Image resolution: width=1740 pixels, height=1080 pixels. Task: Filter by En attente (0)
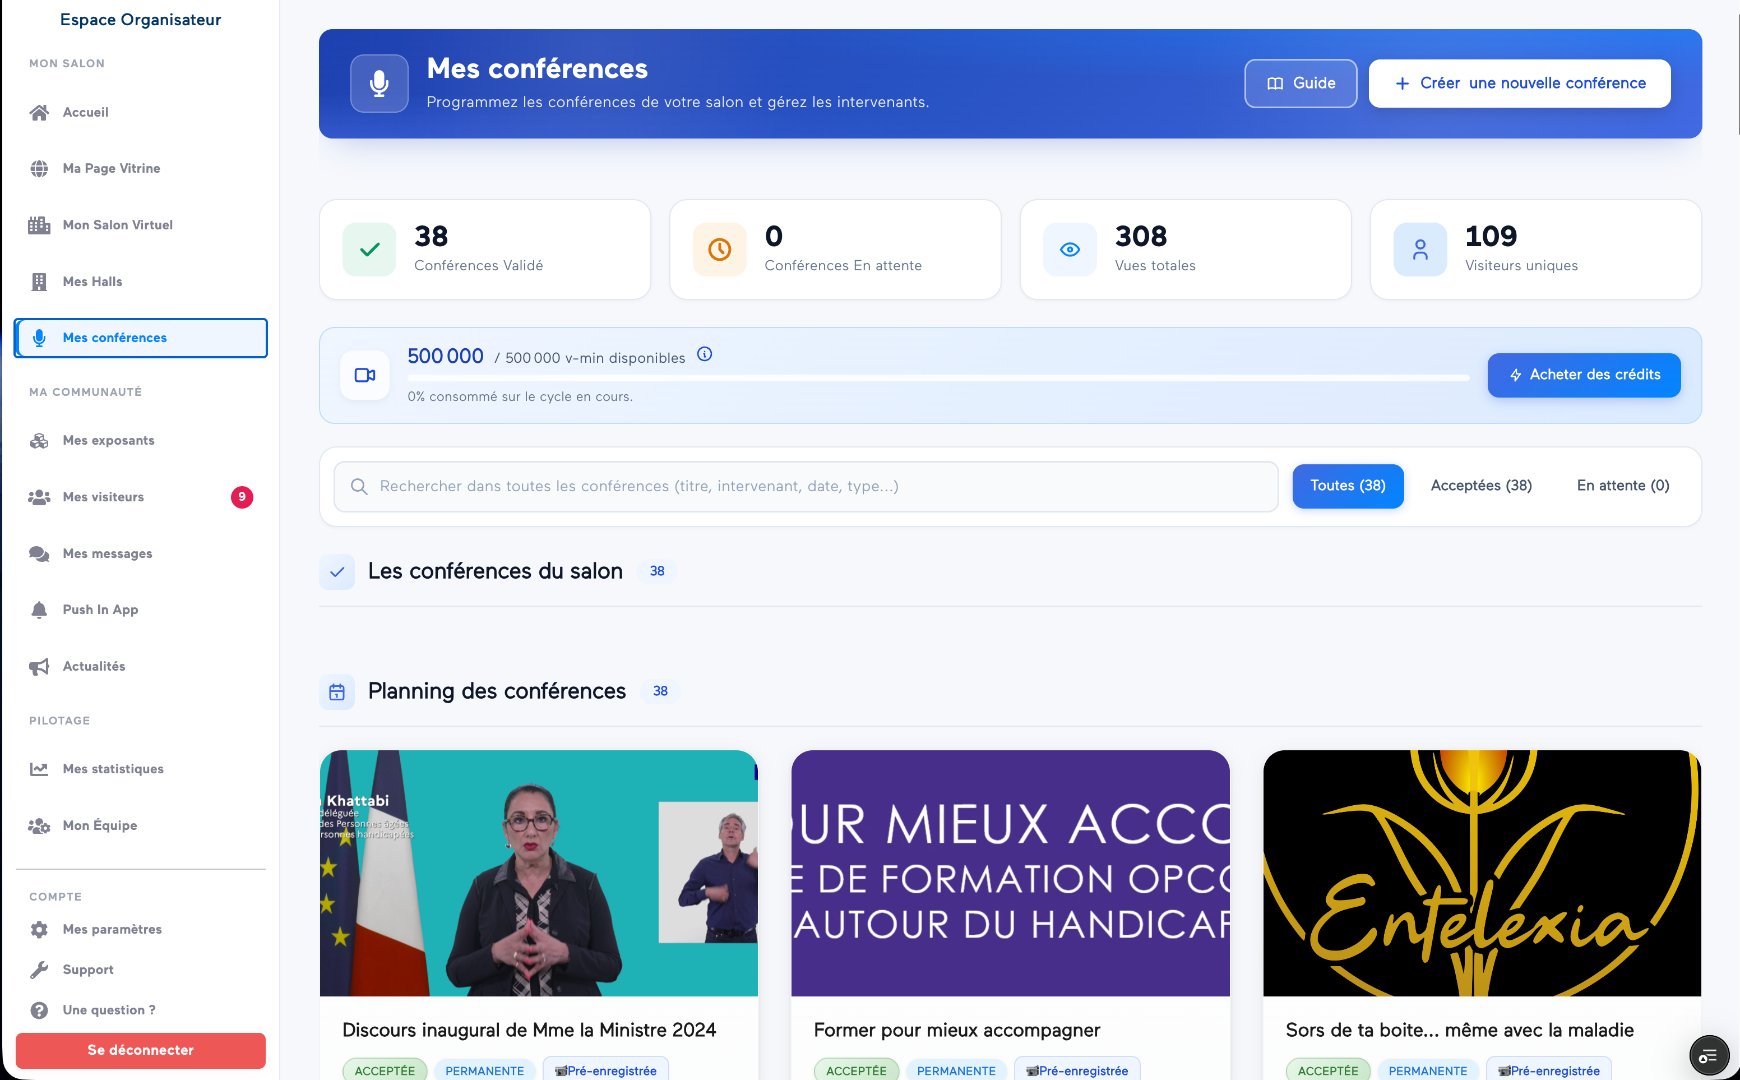point(1623,486)
